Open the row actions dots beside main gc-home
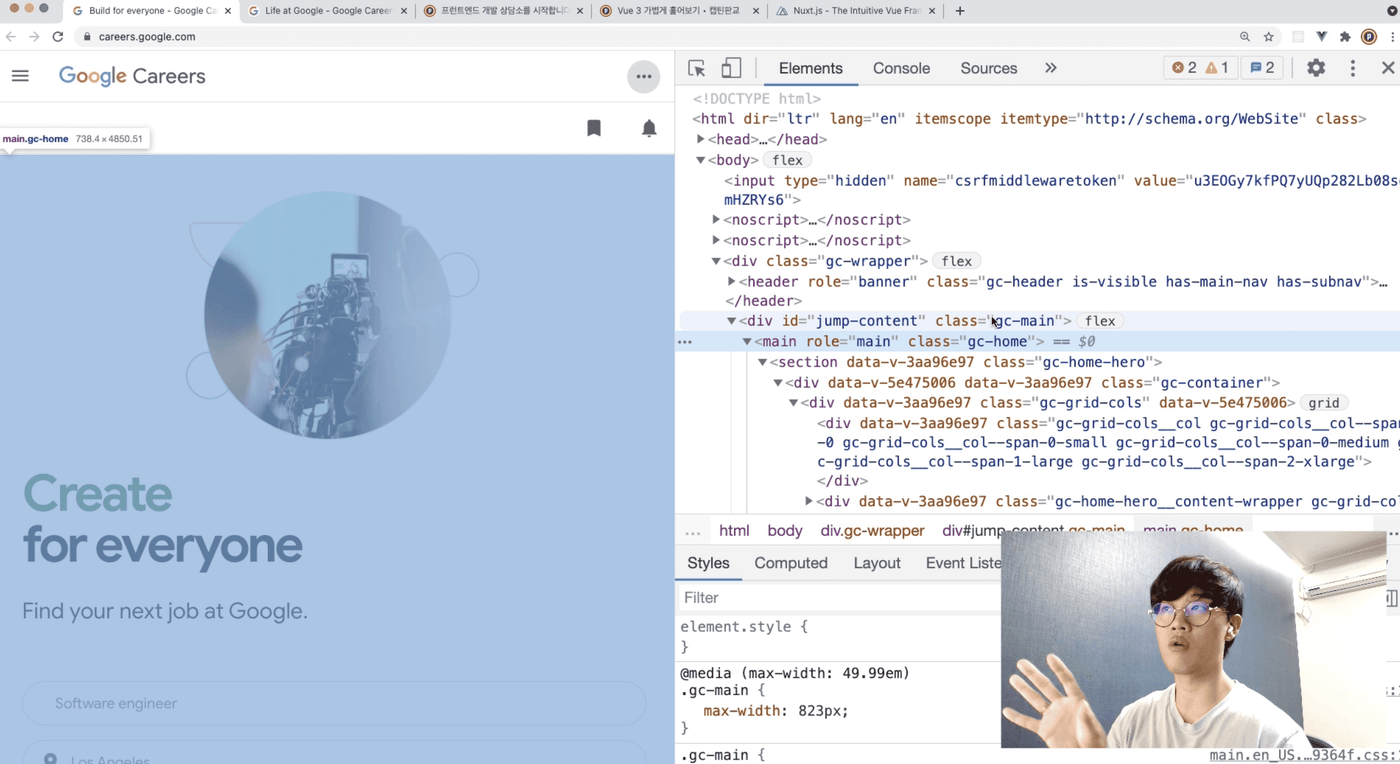Viewport: 1400px width, 764px height. 685,342
